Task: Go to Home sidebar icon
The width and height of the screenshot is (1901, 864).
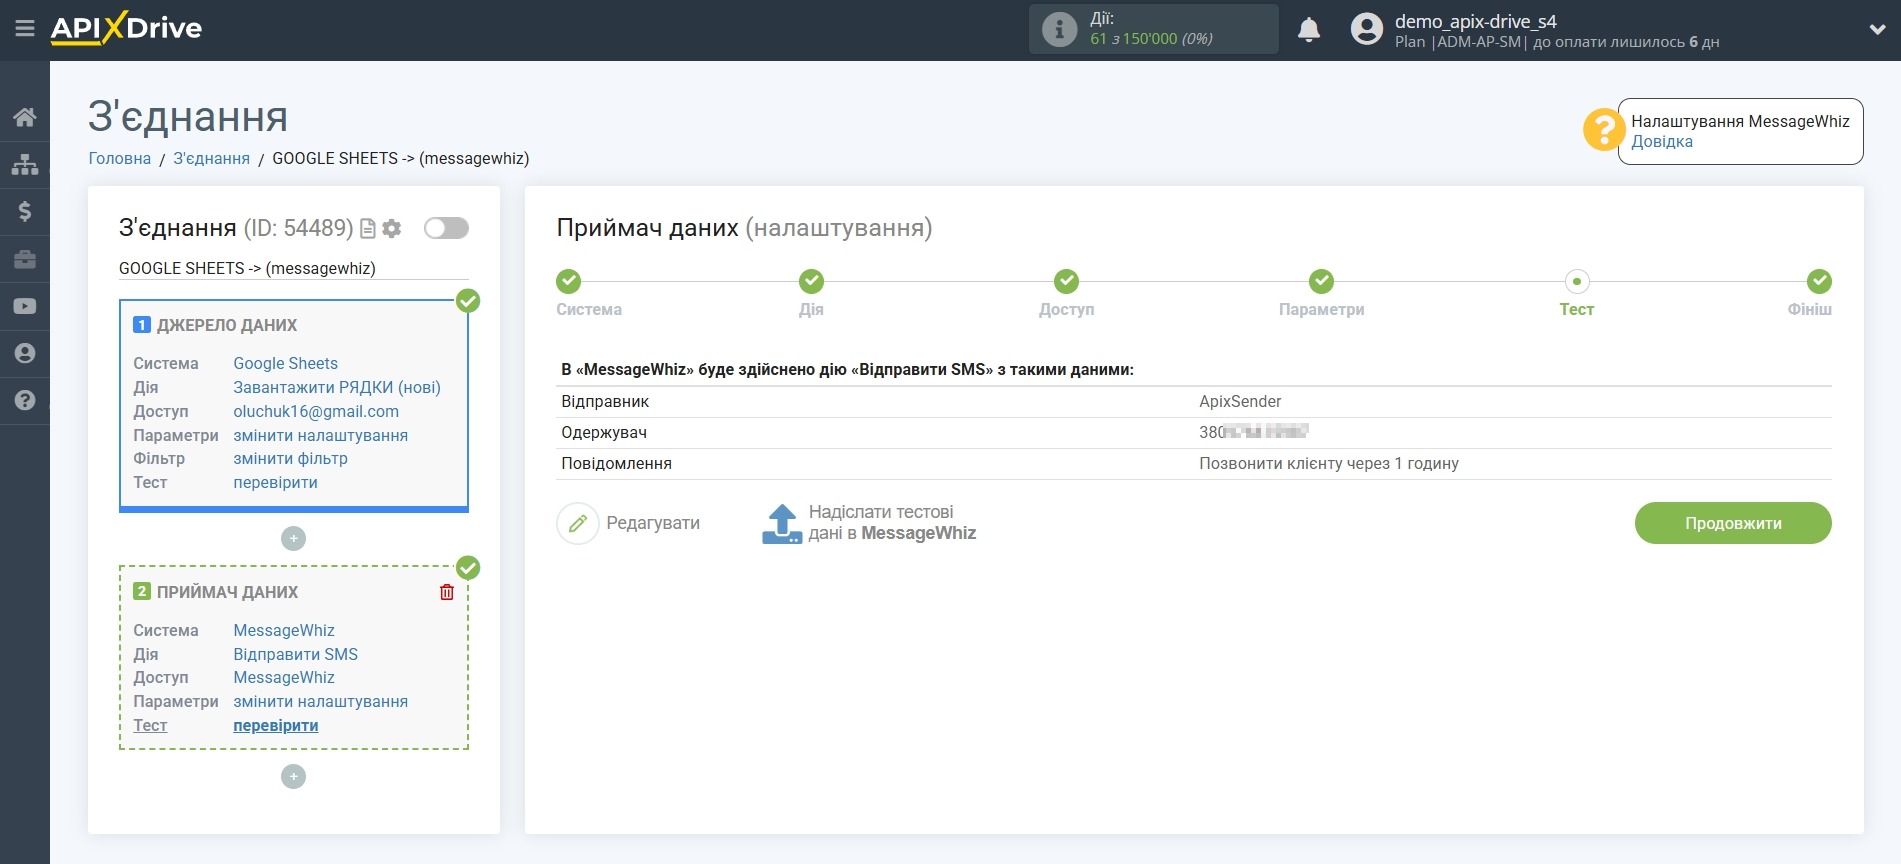Action: [25, 117]
